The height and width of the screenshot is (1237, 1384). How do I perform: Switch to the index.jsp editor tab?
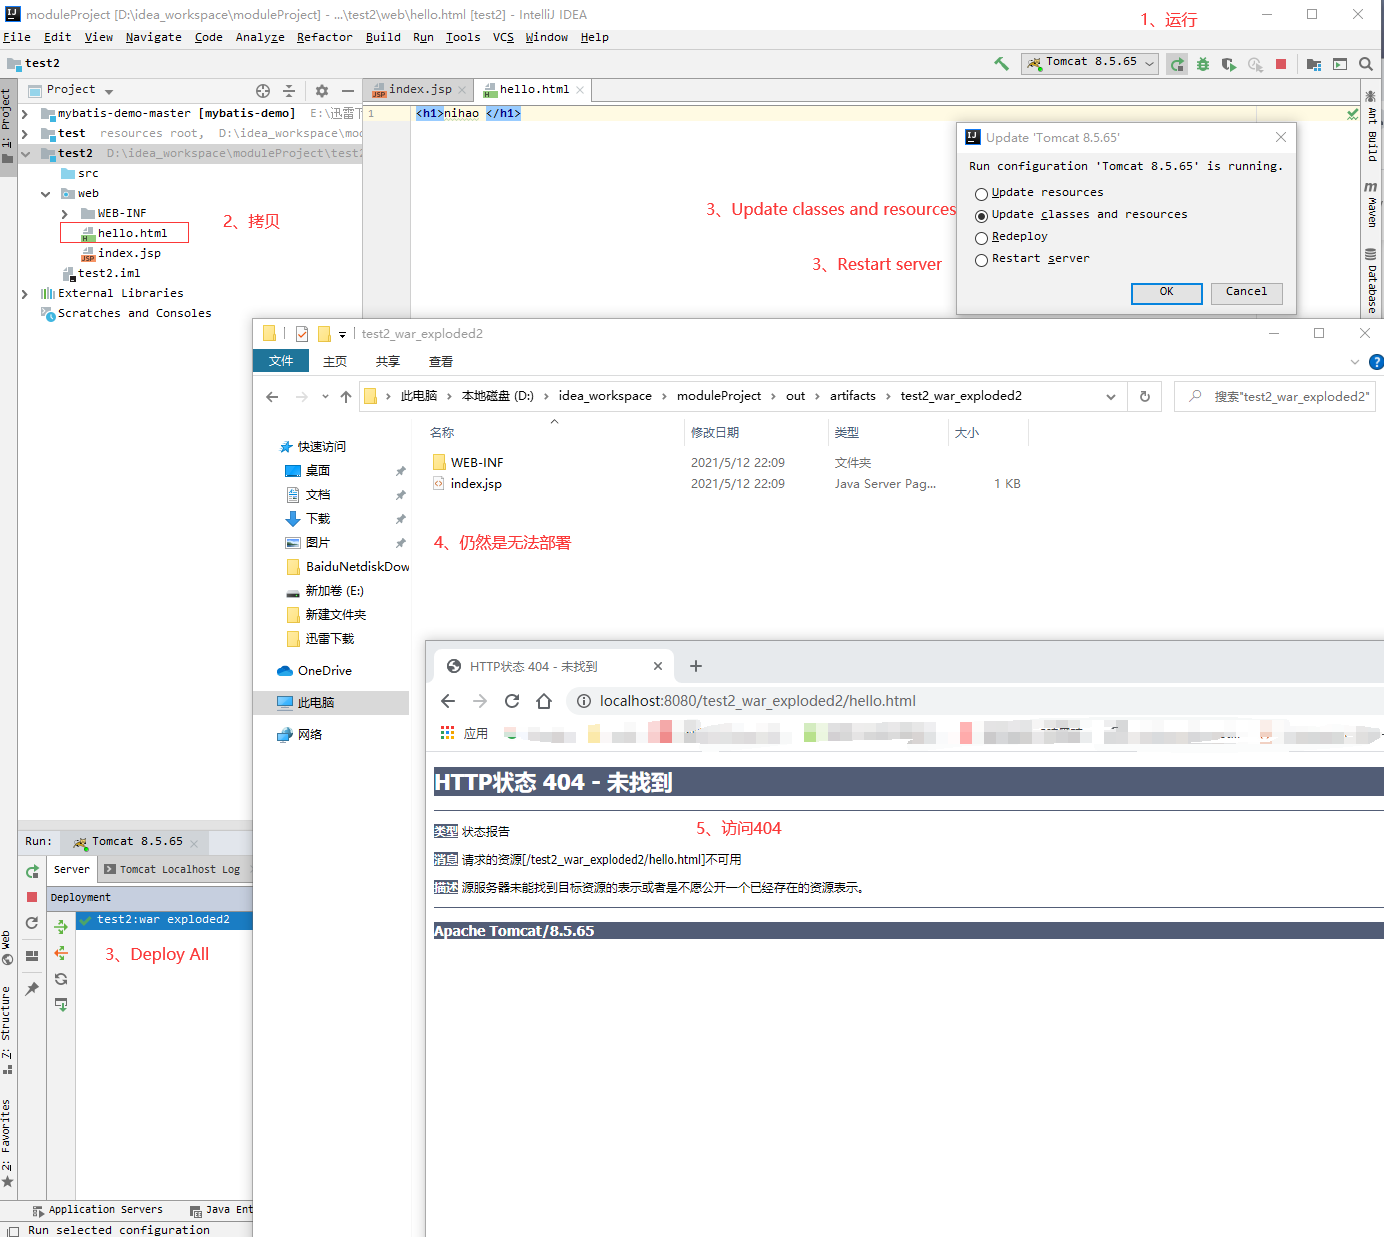point(420,90)
